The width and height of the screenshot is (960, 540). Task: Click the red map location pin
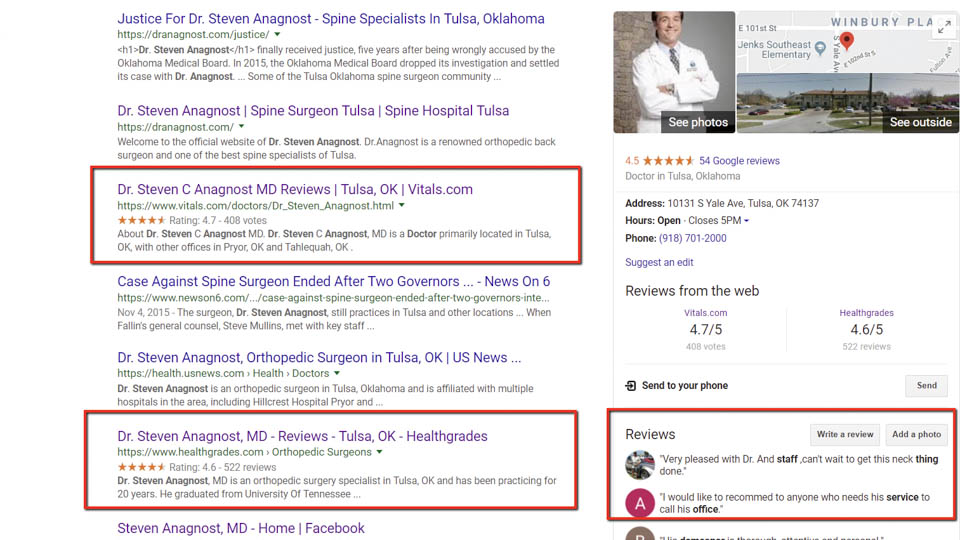(x=847, y=41)
